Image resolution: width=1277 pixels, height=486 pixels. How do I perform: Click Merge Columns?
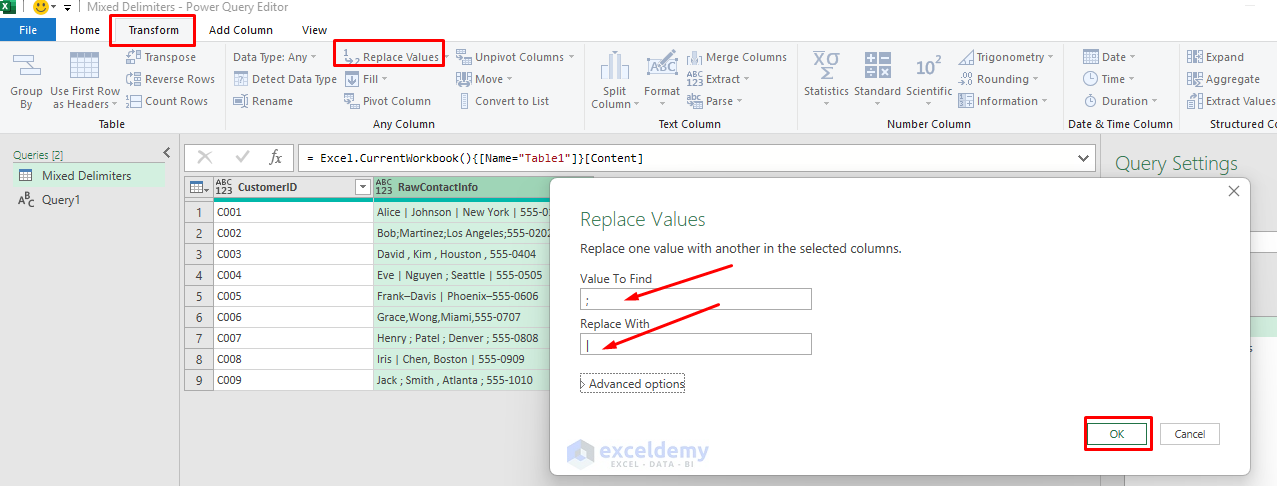click(x=737, y=57)
